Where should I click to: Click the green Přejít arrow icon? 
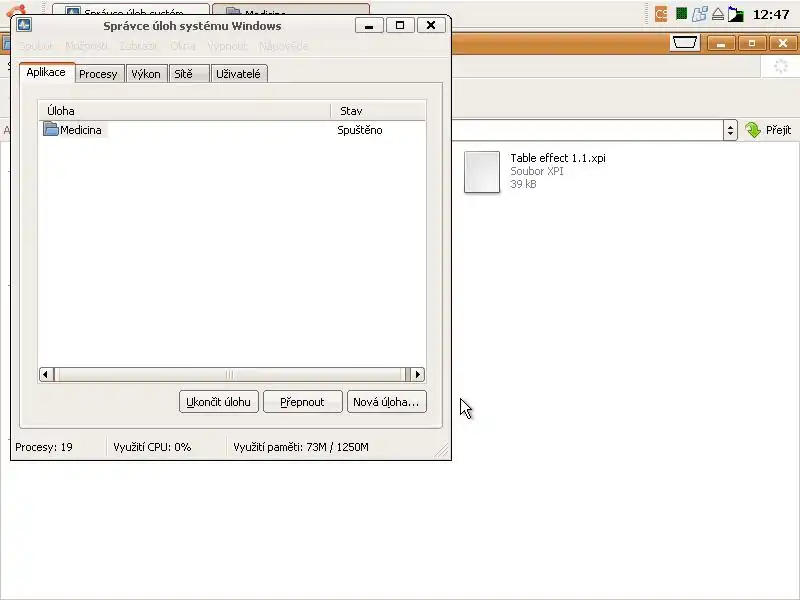point(753,130)
